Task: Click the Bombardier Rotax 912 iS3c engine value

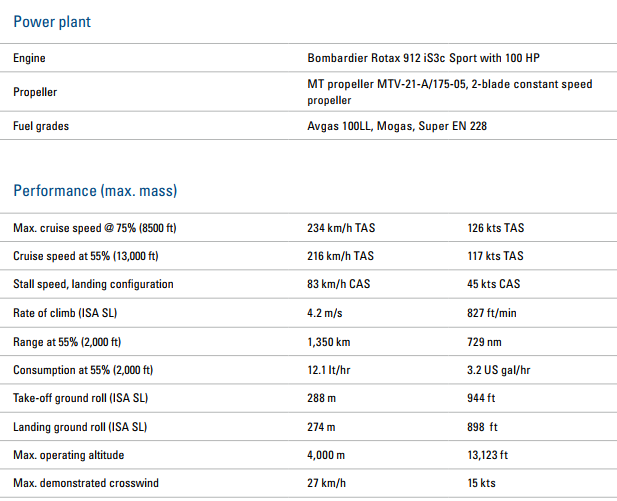Action: (423, 58)
